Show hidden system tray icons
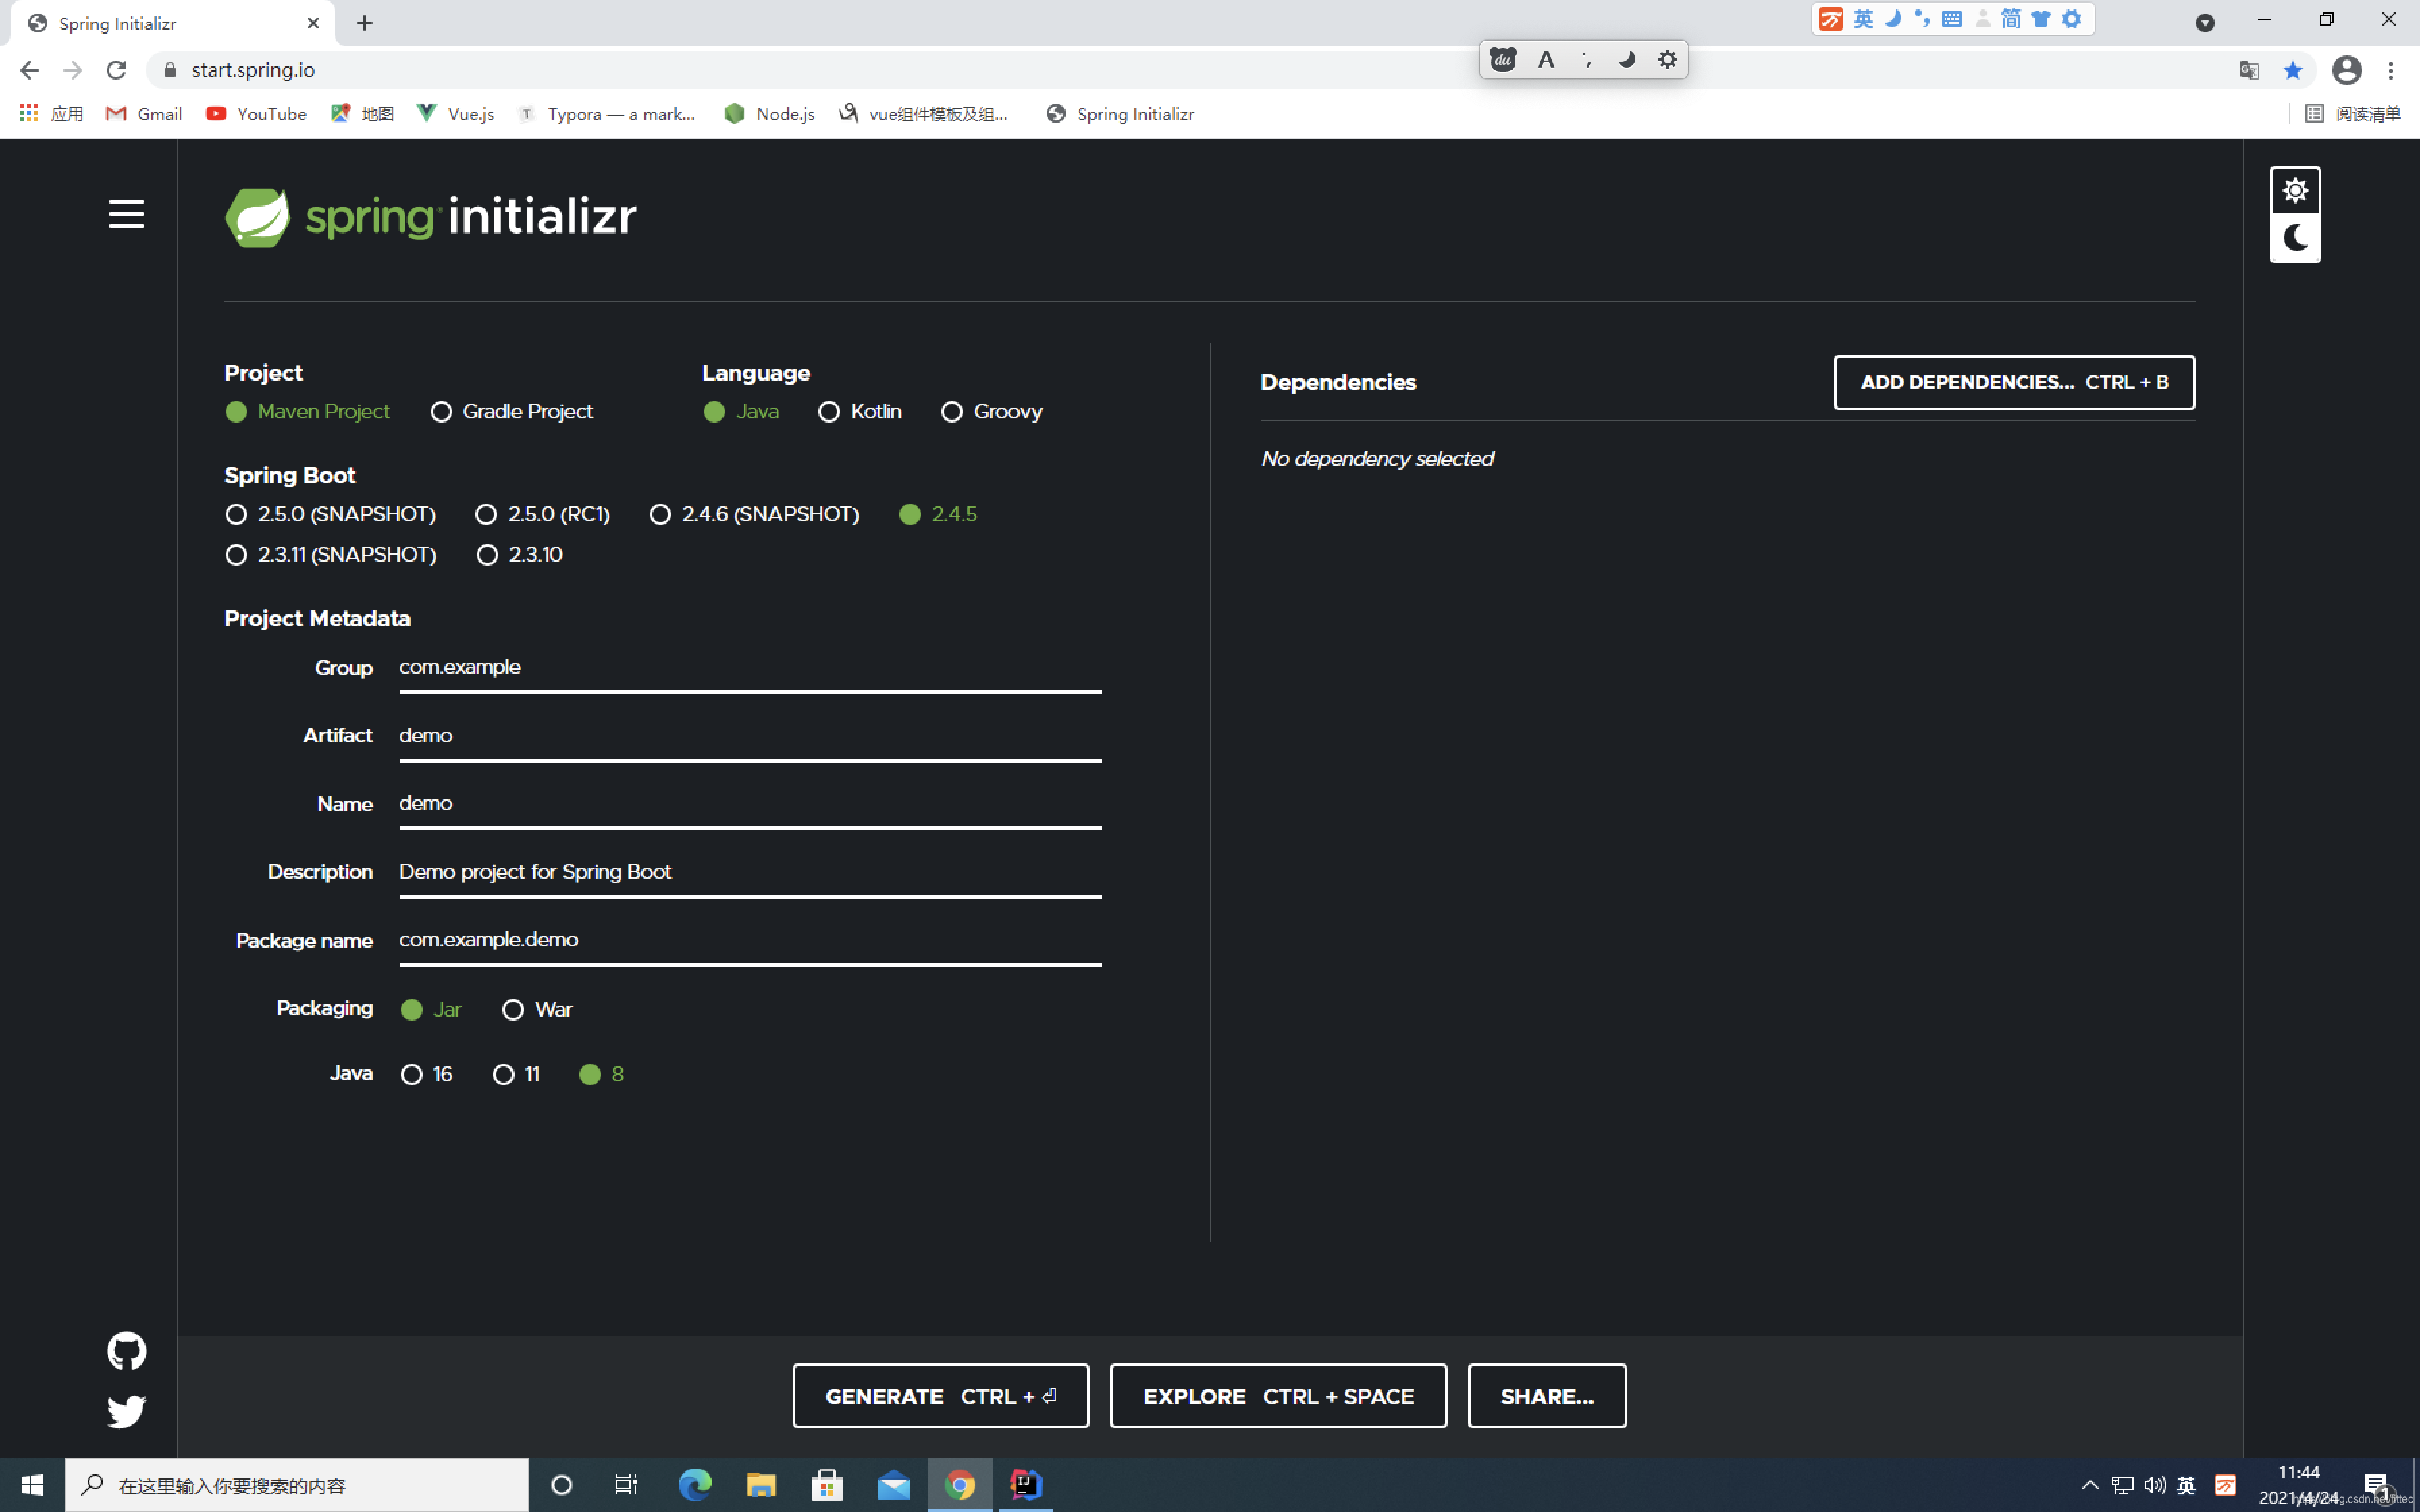Viewport: 2420px width, 1512px height. (2090, 1485)
